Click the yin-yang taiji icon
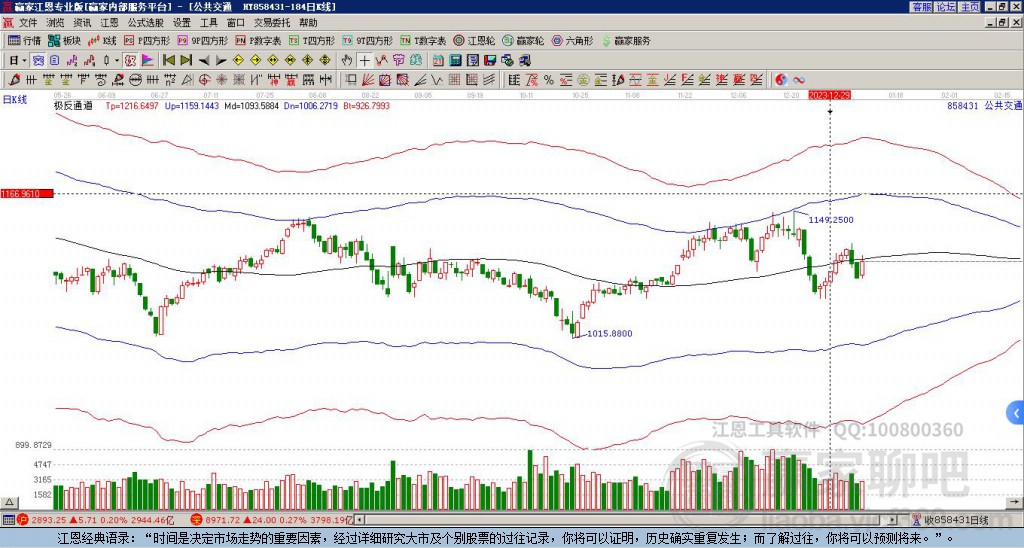This screenshot has width=1024, height=548. (781, 80)
